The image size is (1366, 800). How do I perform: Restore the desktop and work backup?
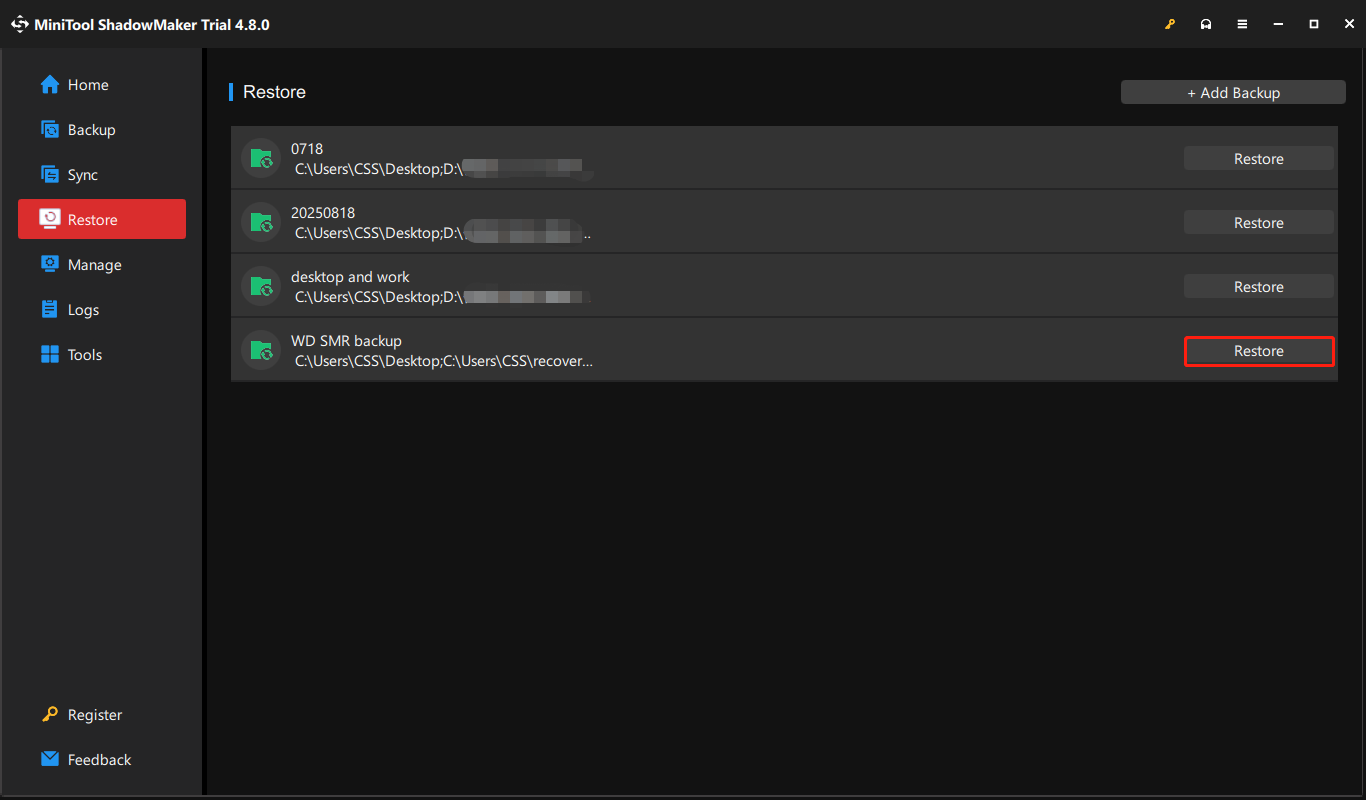[1259, 286]
